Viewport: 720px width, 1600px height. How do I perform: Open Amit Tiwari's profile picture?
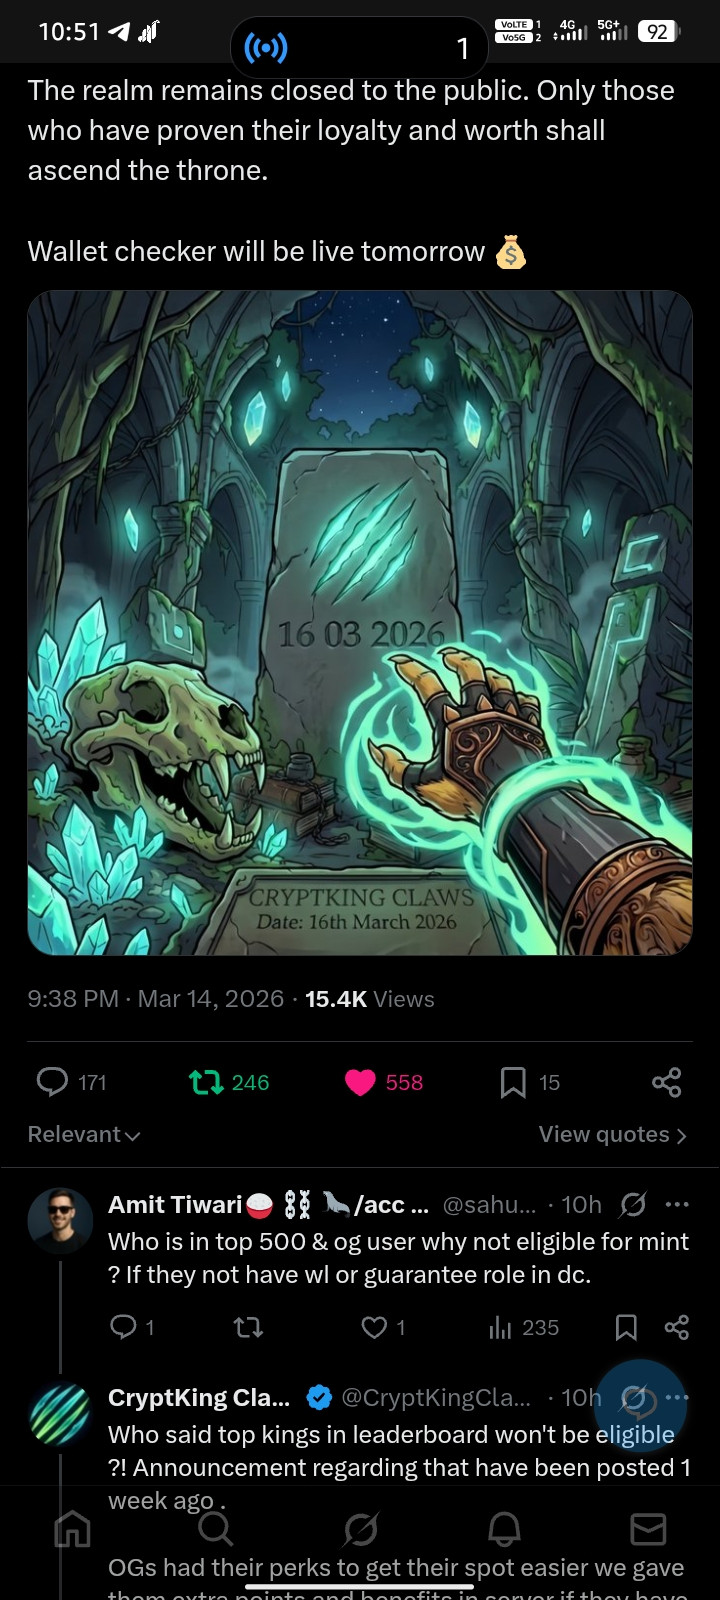(x=60, y=1221)
